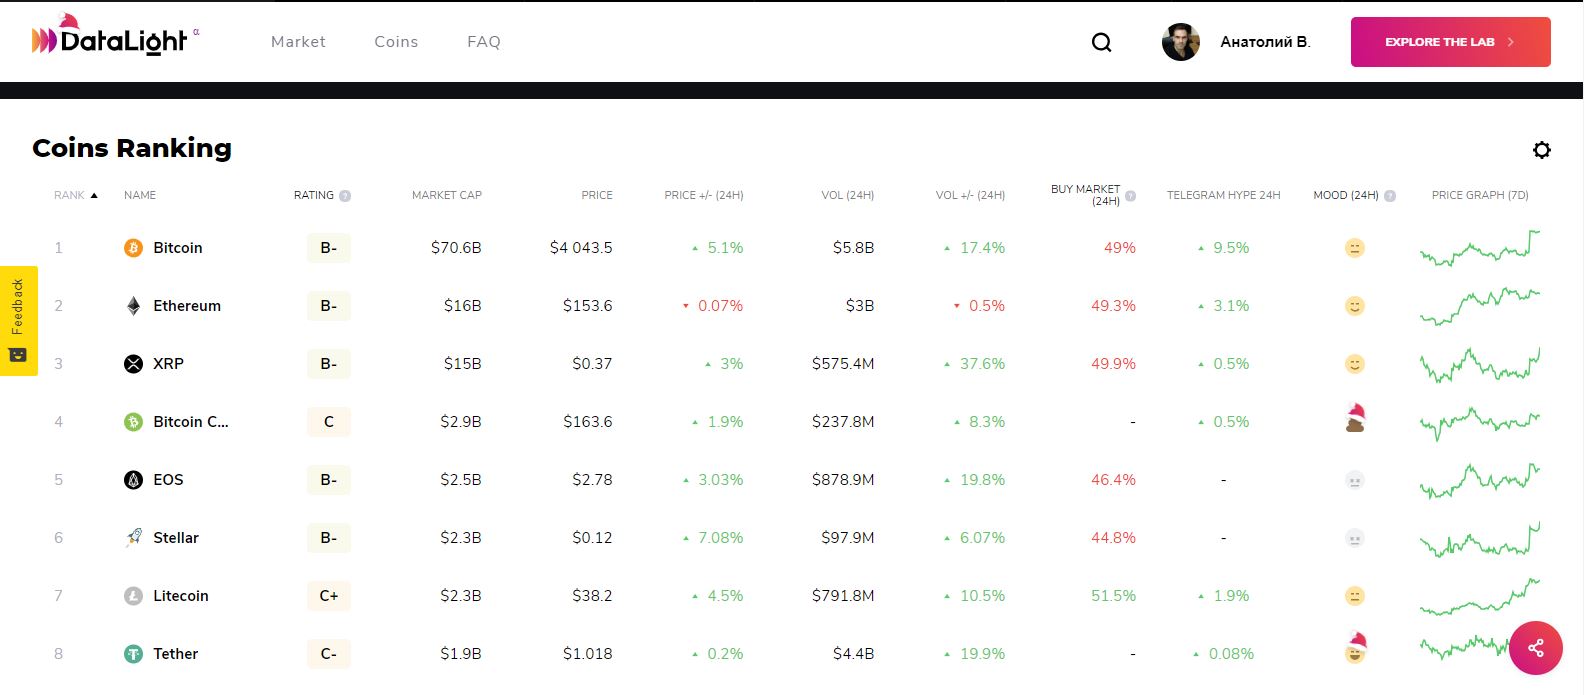Open the Tether coin name link

[176, 654]
